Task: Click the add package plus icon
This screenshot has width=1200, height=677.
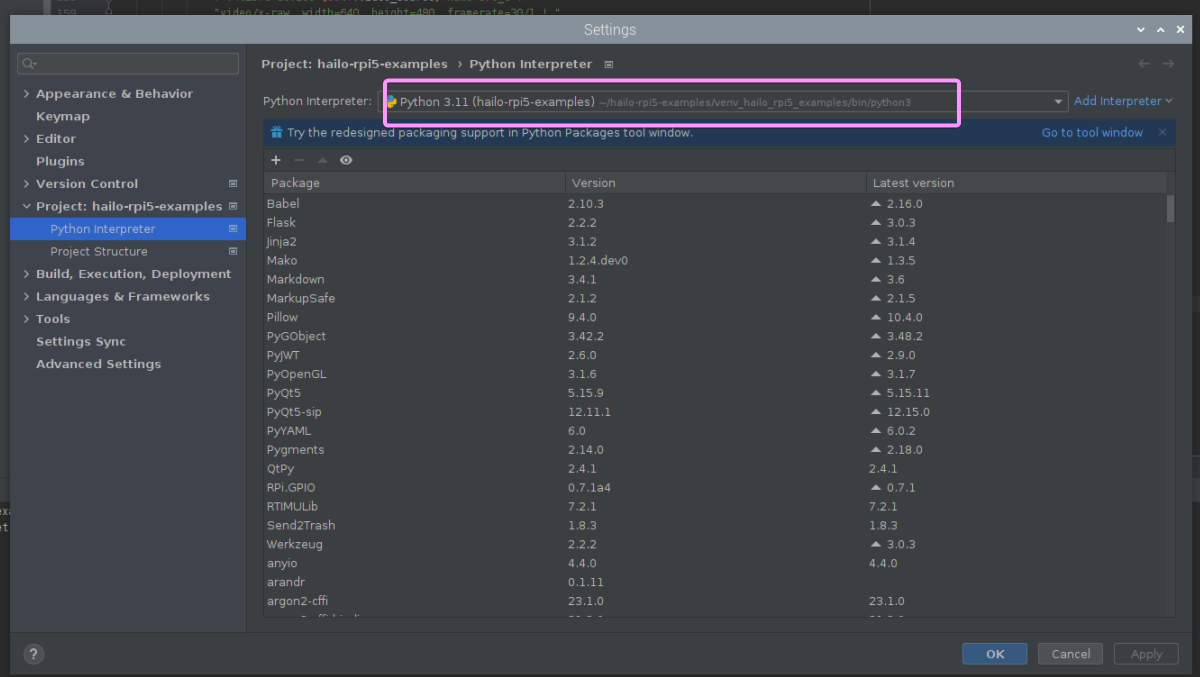Action: [276, 160]
